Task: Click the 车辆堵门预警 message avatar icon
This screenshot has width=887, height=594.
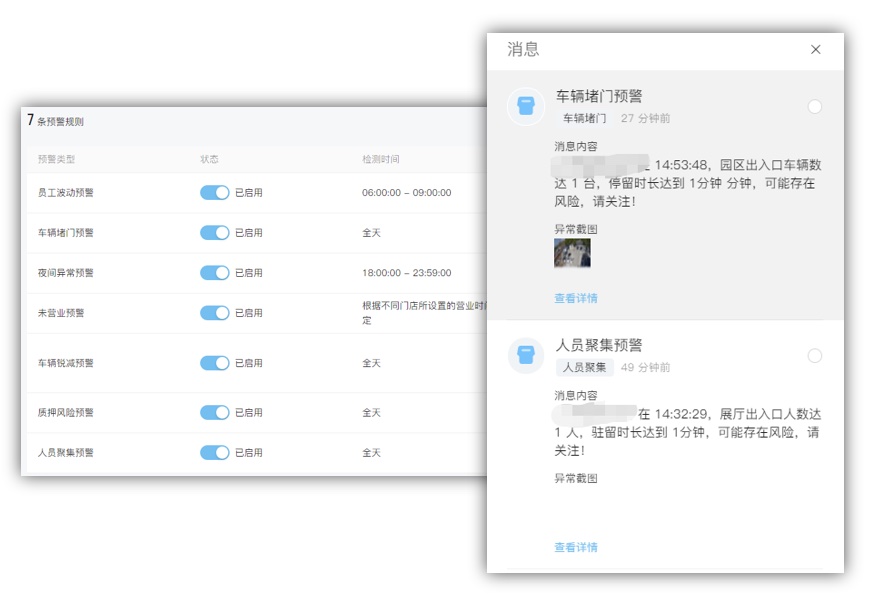Action: [526, 107]
